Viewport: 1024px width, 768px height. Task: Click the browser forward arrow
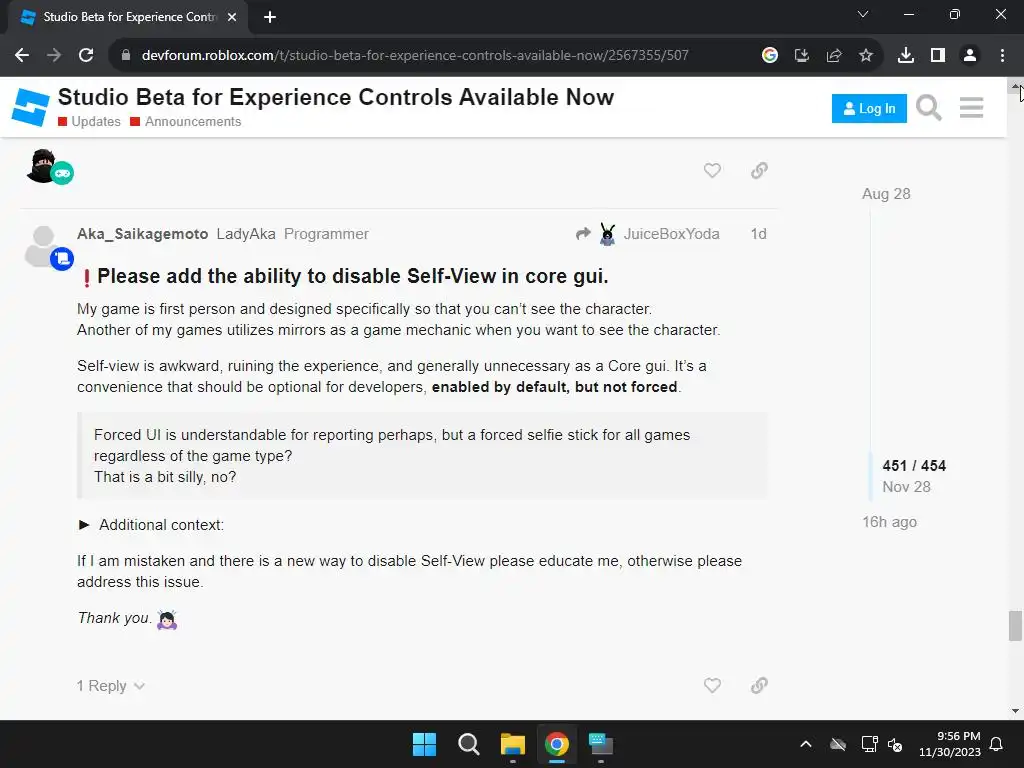click(x=54, y=56)
